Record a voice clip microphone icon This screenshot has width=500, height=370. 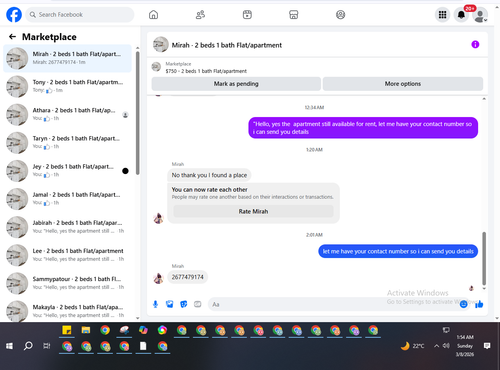pyautogui.click(x=155, y=304)
